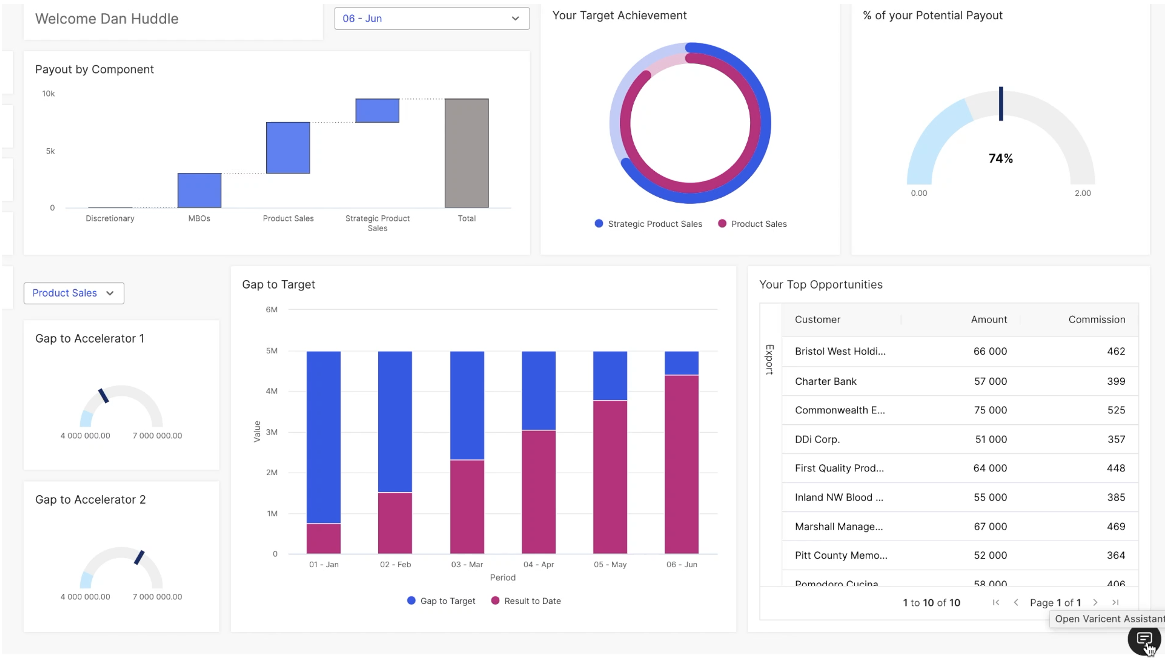Viewport: 1172px width, 660px height.
Task: Sort opportunities by the 'Amount' column
Action: pyautogui.click(x=988, y=319)
